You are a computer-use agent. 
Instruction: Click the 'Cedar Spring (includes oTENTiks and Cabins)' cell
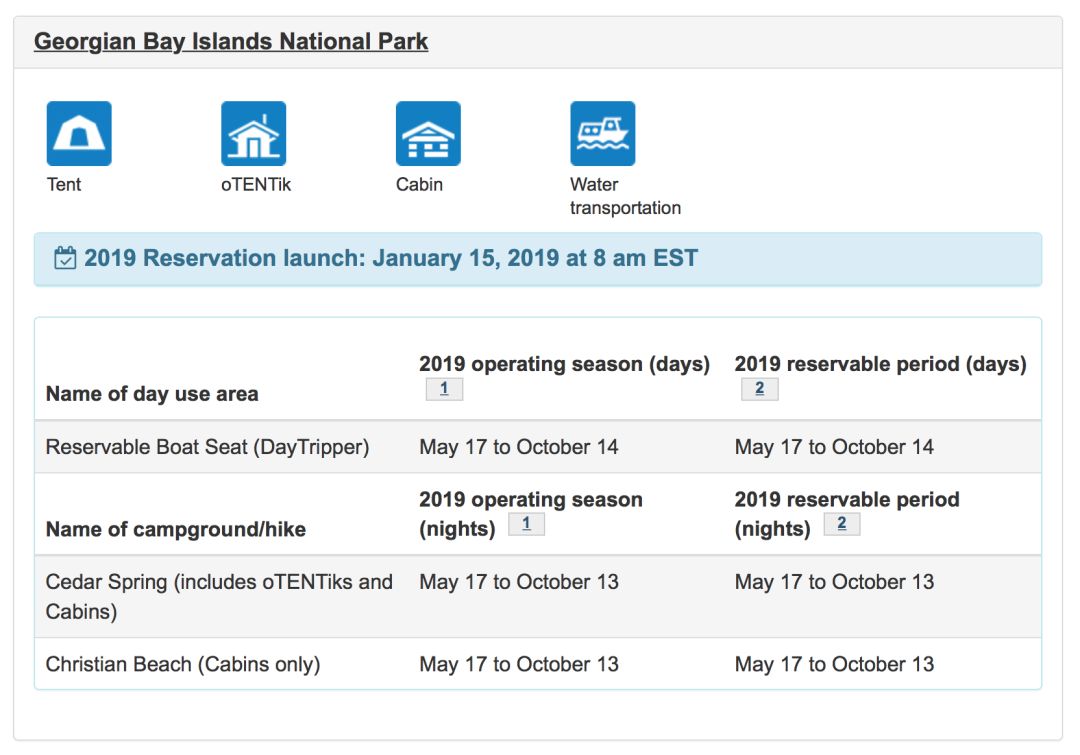[219, 597]
